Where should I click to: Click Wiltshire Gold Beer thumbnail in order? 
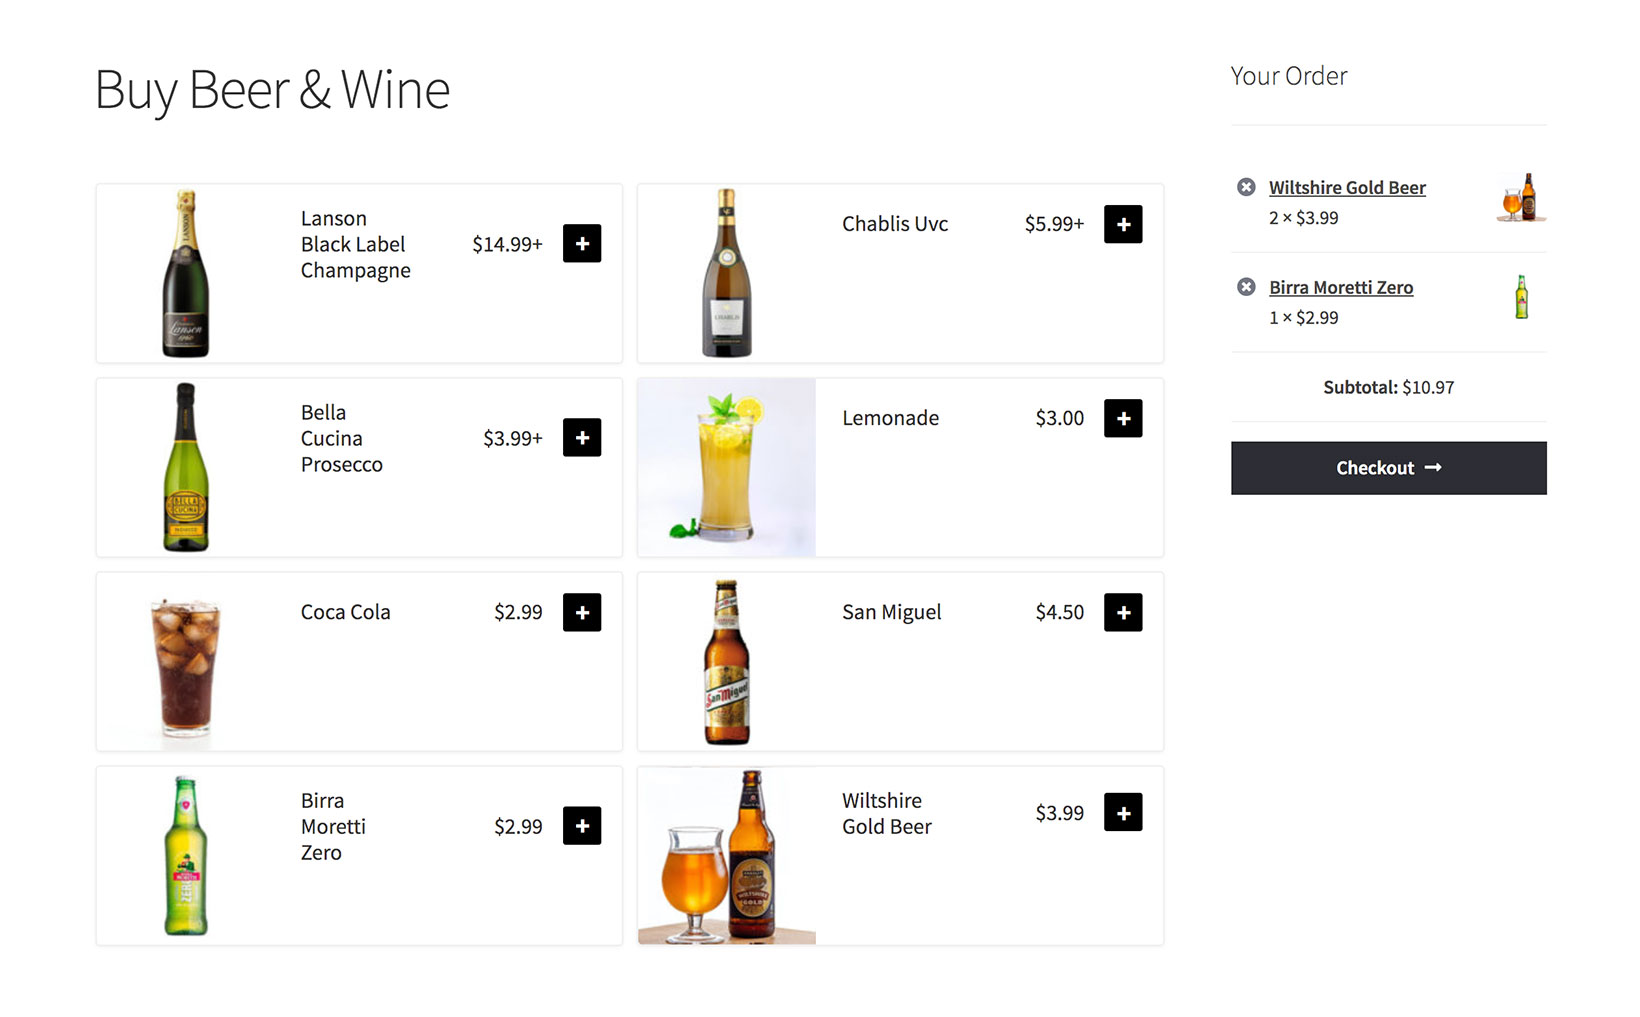(x=1521, y=197)
